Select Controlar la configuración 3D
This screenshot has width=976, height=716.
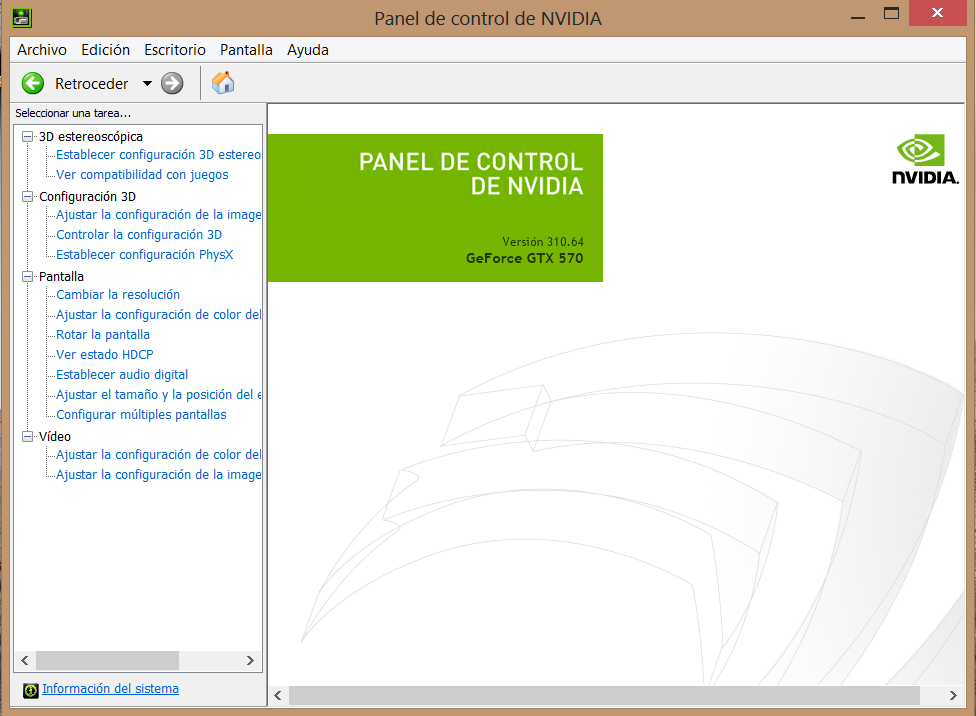point(139,235)
